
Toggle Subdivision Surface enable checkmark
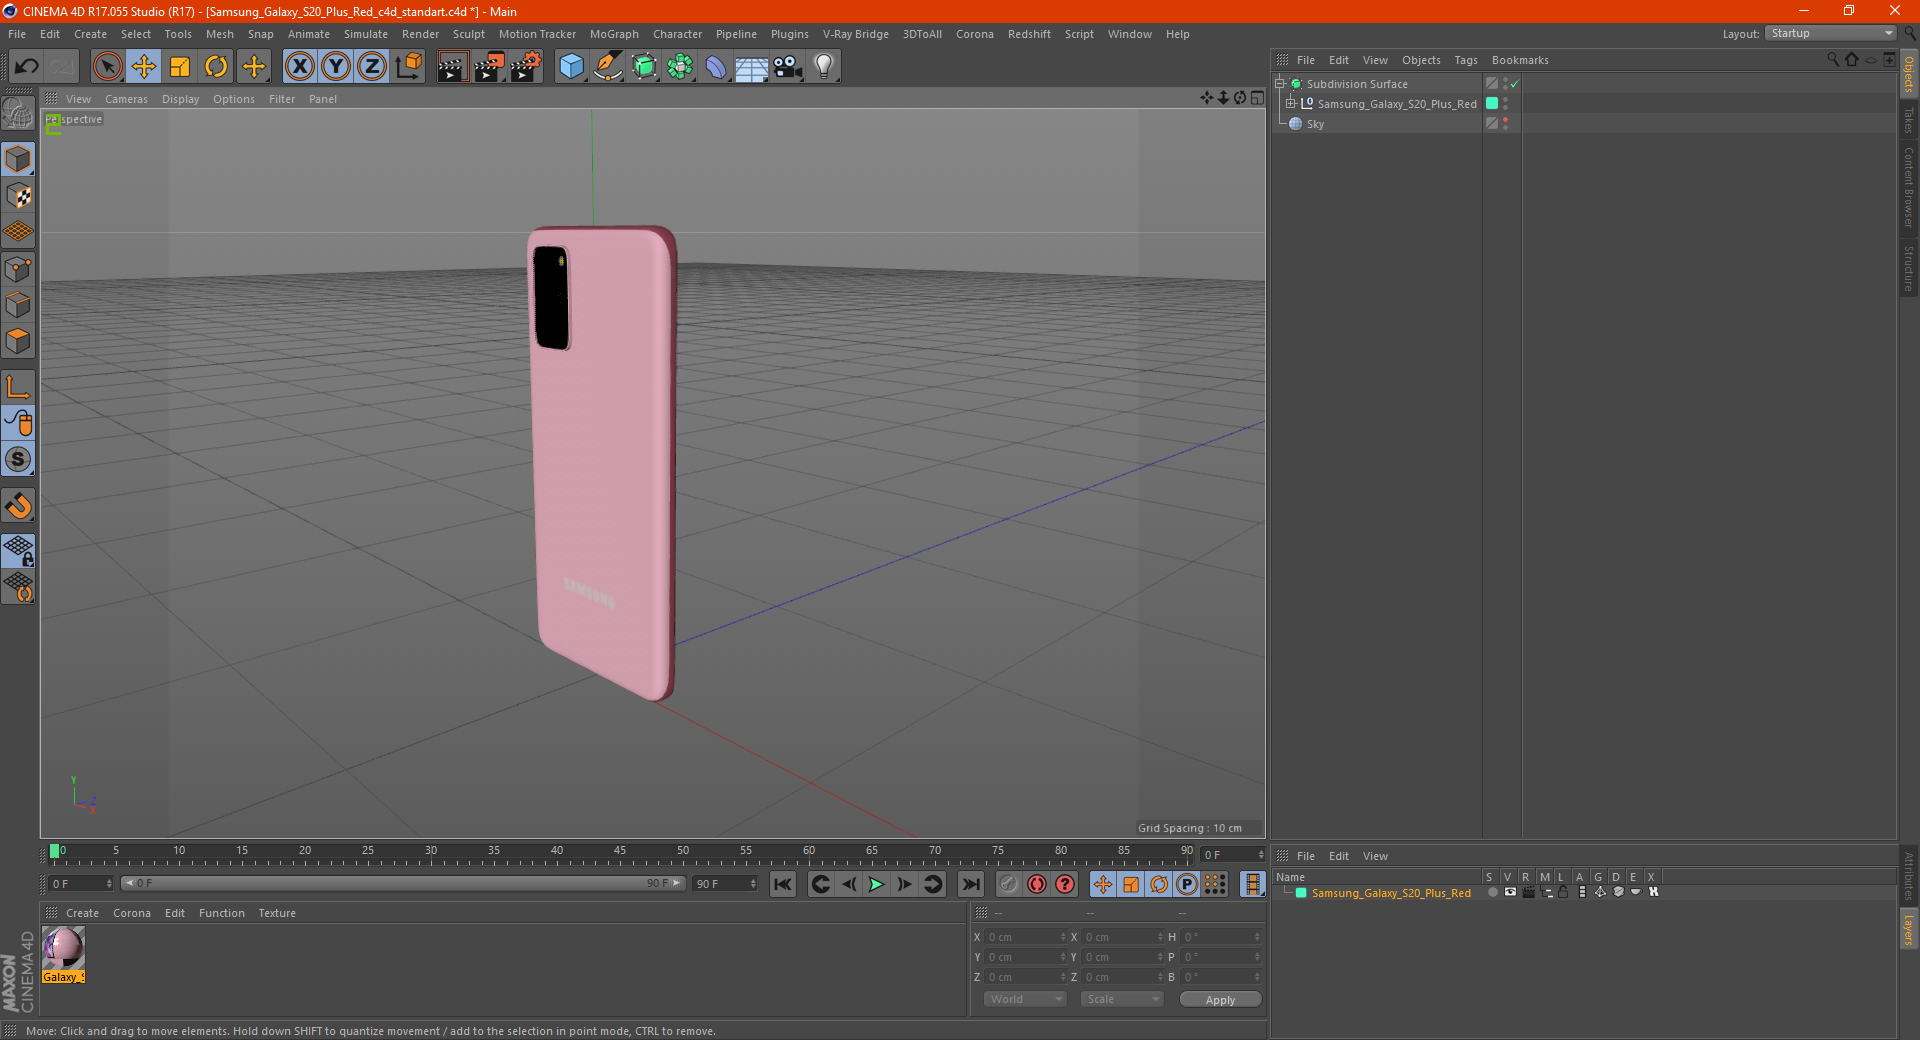pyautogui.click(x=1515, y=84)
